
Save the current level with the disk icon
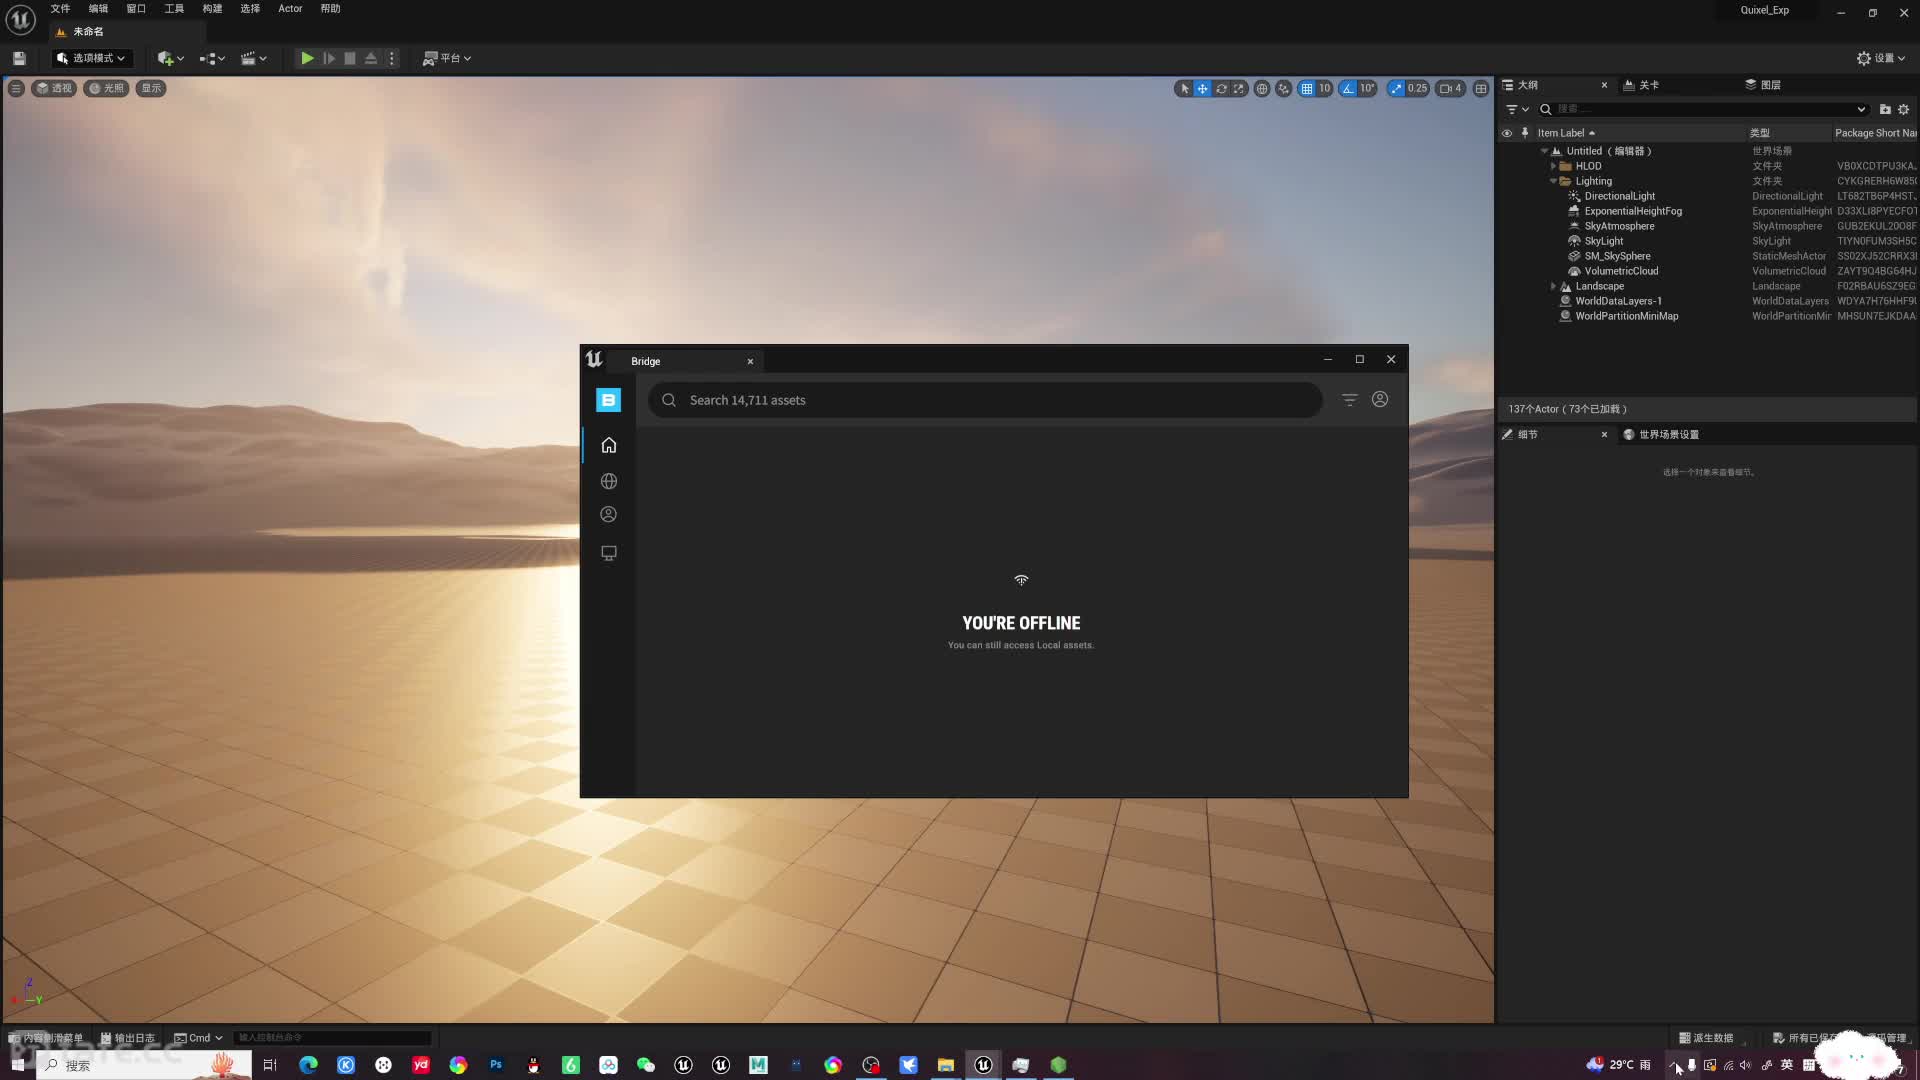tap(19, 58)
